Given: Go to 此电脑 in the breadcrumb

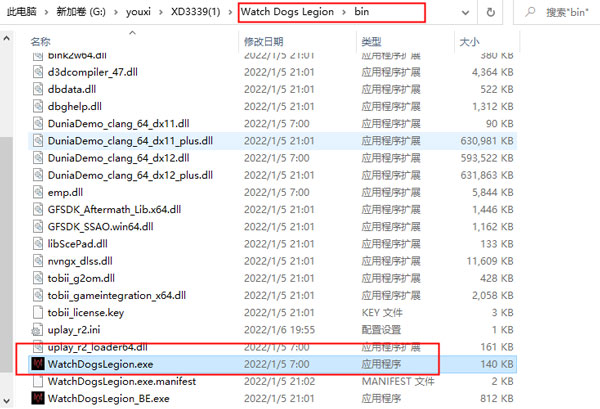Looking at the screenshot, I should 22,12.
